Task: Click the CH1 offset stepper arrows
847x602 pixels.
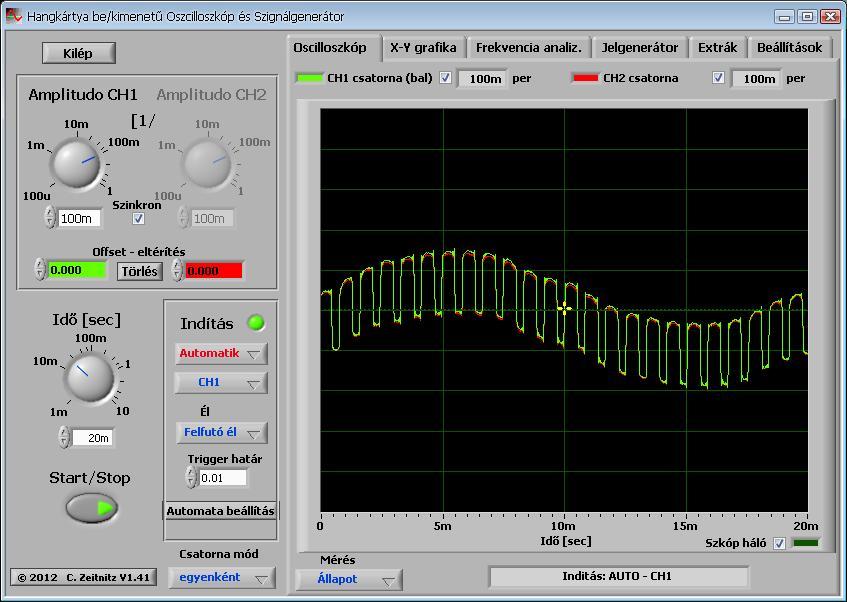Action: 40,270
